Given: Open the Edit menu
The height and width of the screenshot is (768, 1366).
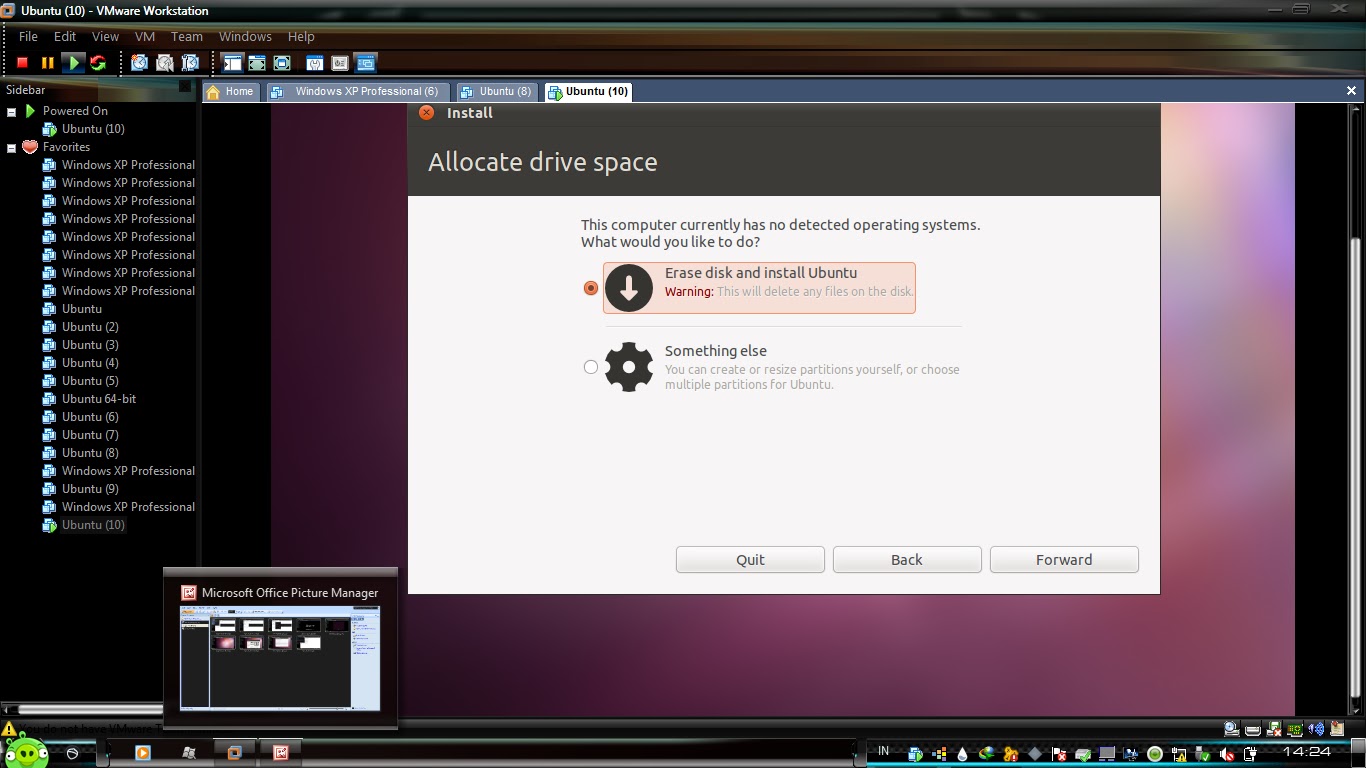Looking at the screenshot, I should 65,36.
